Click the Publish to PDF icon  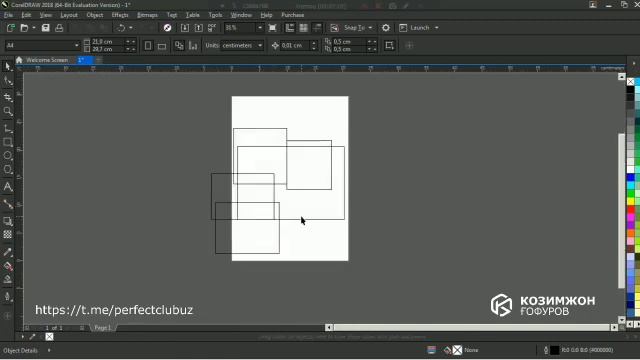[x=212, y=28]
